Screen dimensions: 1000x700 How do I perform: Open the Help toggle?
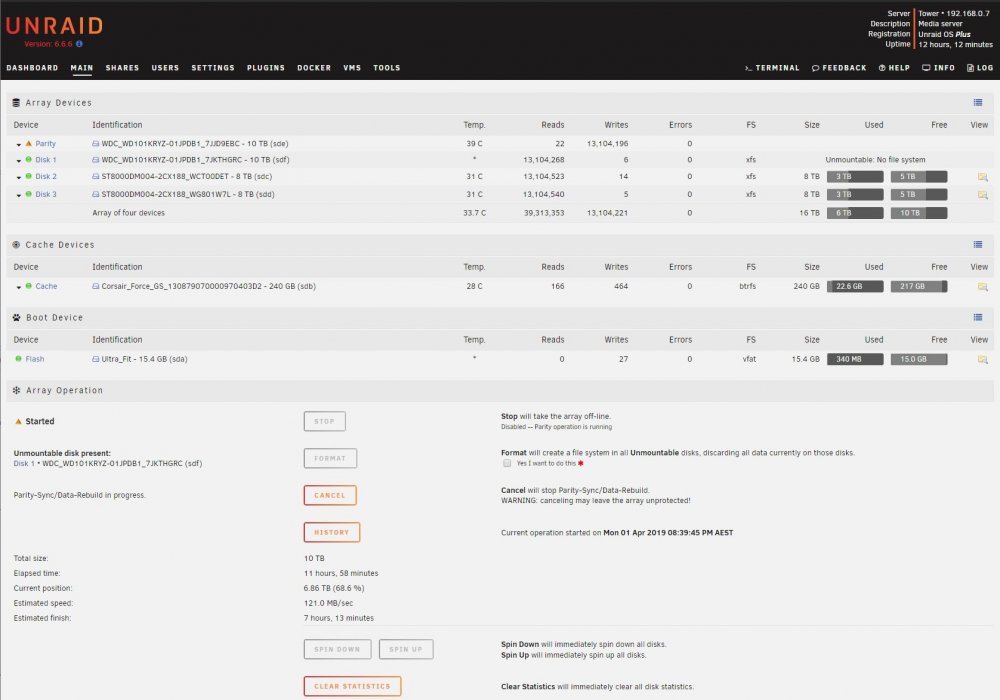coord(894,68)
